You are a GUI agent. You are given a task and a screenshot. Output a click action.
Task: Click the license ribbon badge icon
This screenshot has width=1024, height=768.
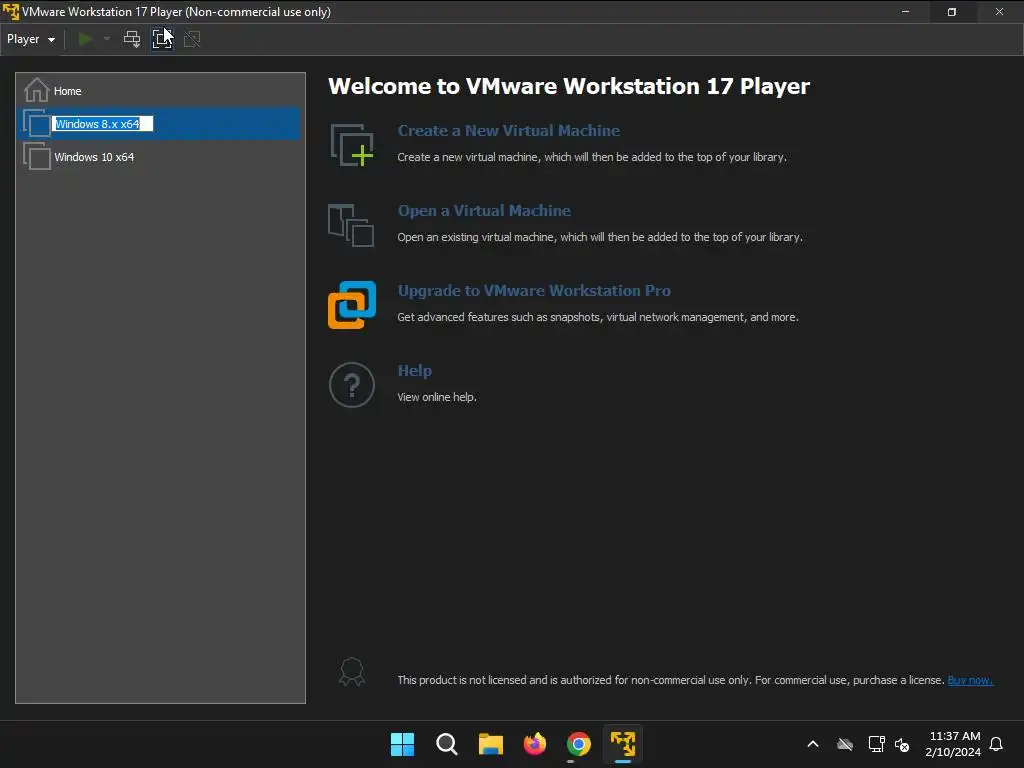click(x=351, y=671)
